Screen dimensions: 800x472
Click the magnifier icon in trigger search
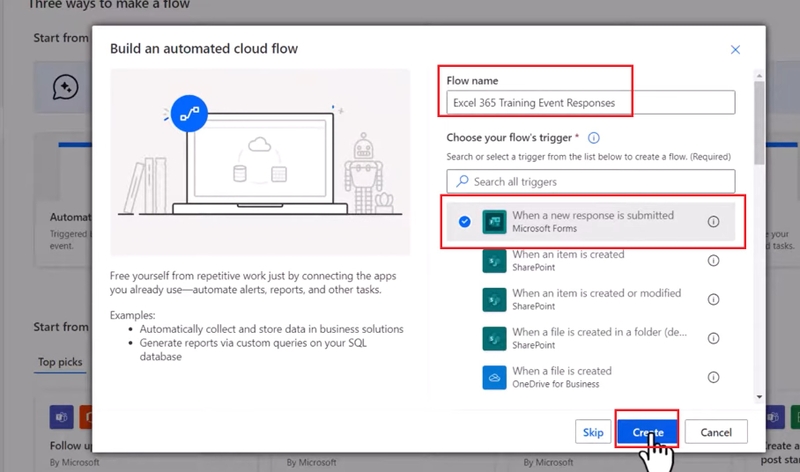point(462,181)
